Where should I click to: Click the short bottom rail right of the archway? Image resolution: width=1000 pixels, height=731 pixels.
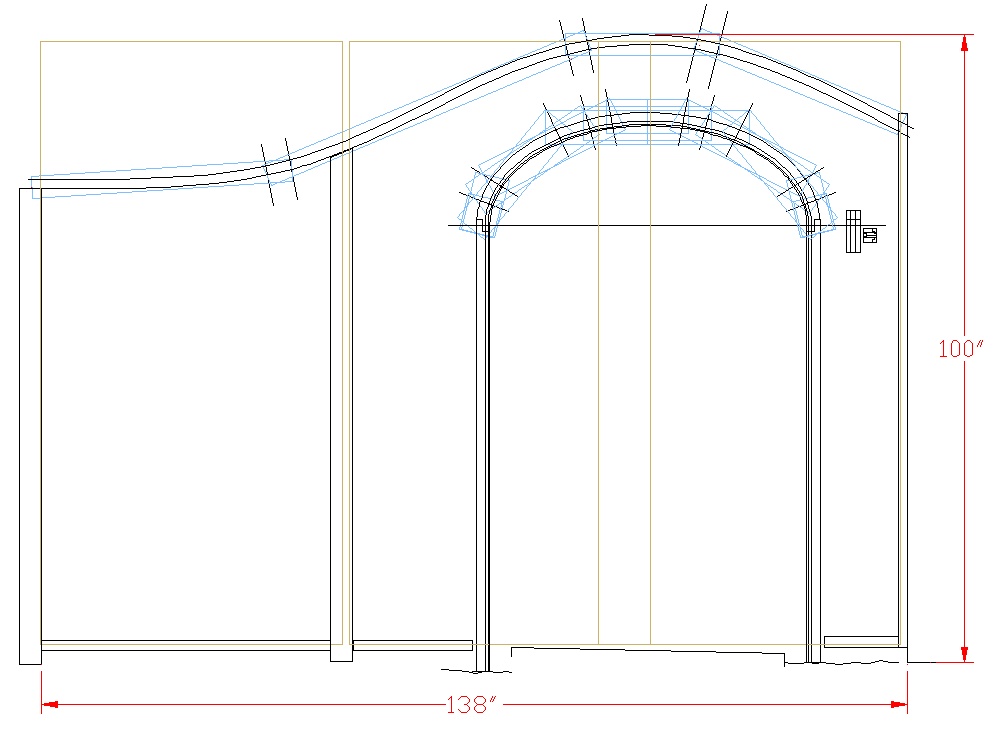click(861, 641)
